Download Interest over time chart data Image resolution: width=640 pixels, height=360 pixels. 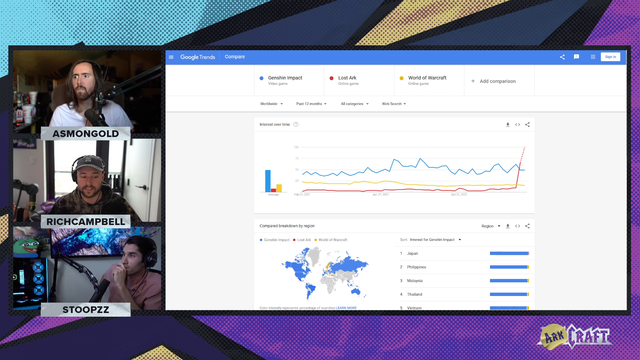point(508,124)
